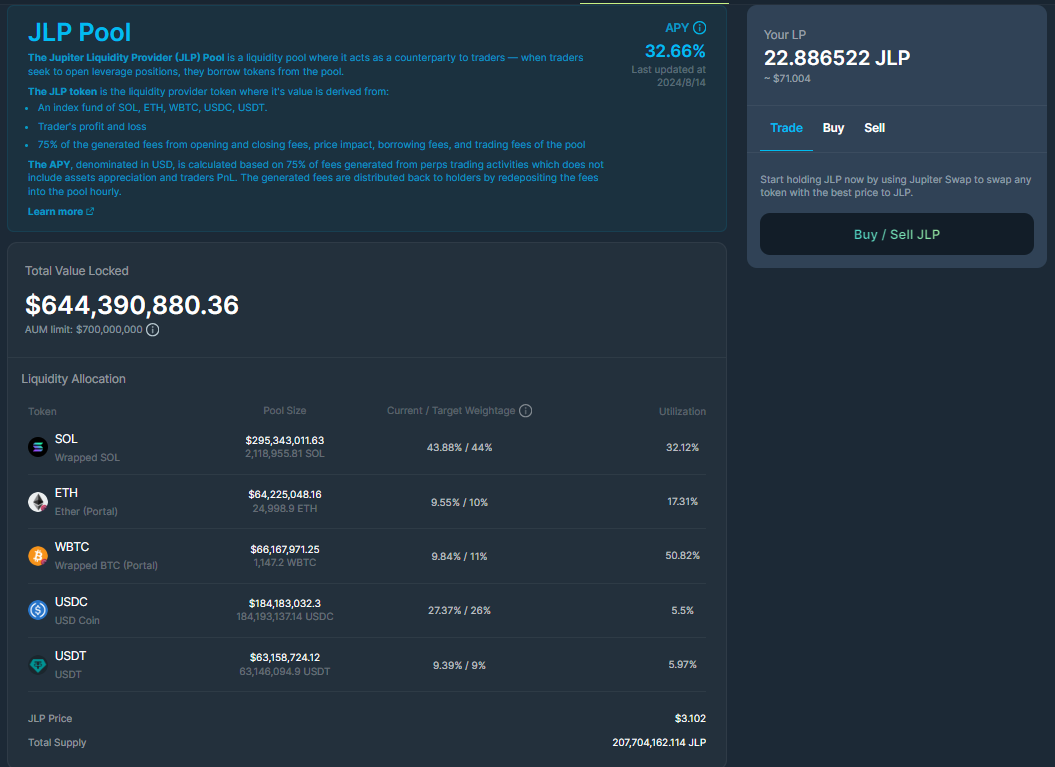Screen dimensions: 1055x767
Task: Click the Your LP balance amount
Action: tap(837, 58)
